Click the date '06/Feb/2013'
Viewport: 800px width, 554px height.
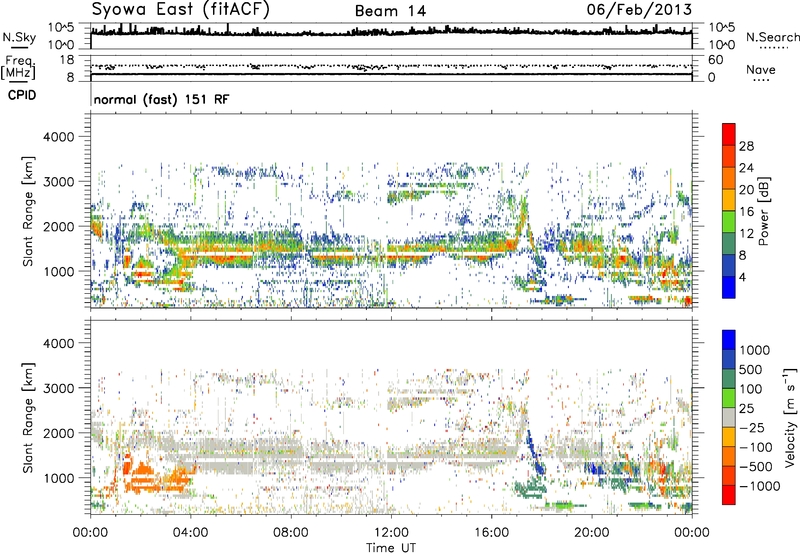coord(639,10)
